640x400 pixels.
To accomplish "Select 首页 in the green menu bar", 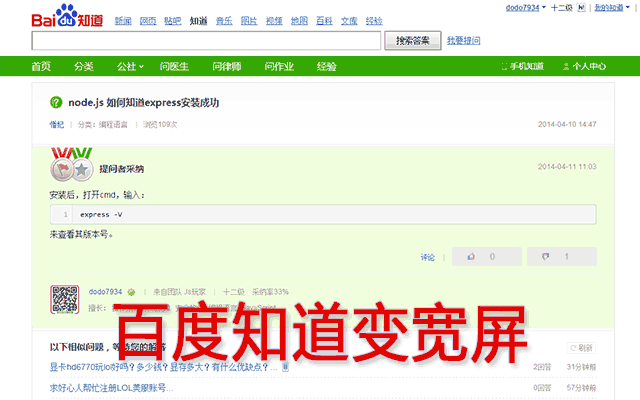I will [x=41, y=66].
